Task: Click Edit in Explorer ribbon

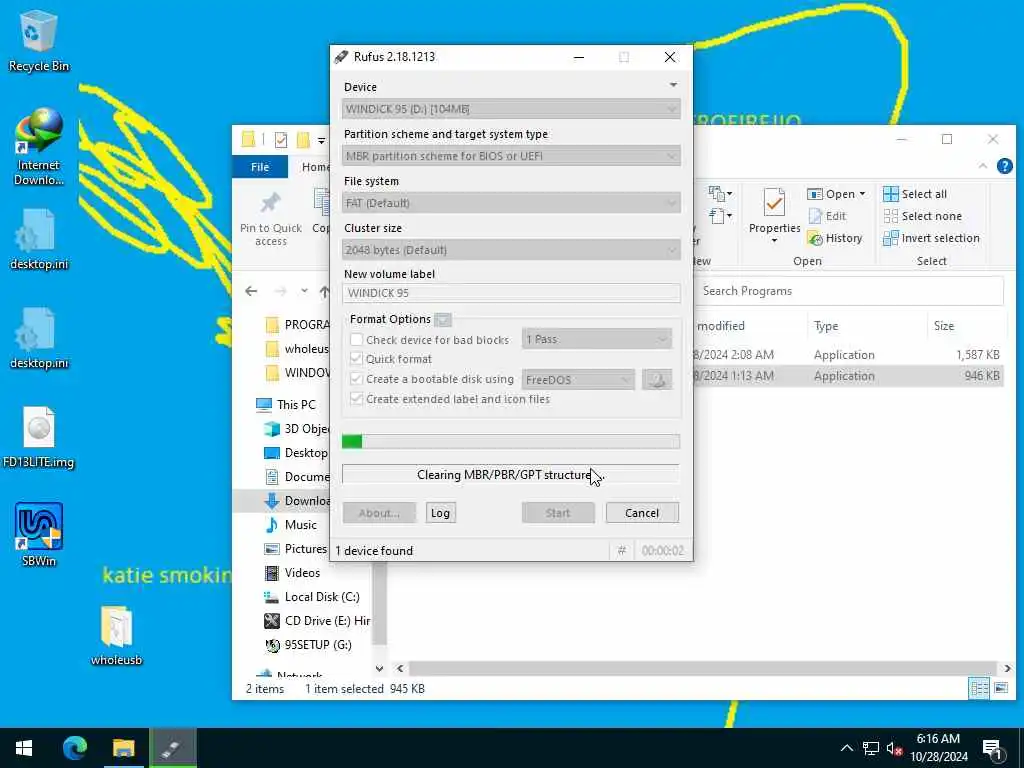Action: [827, 216]
